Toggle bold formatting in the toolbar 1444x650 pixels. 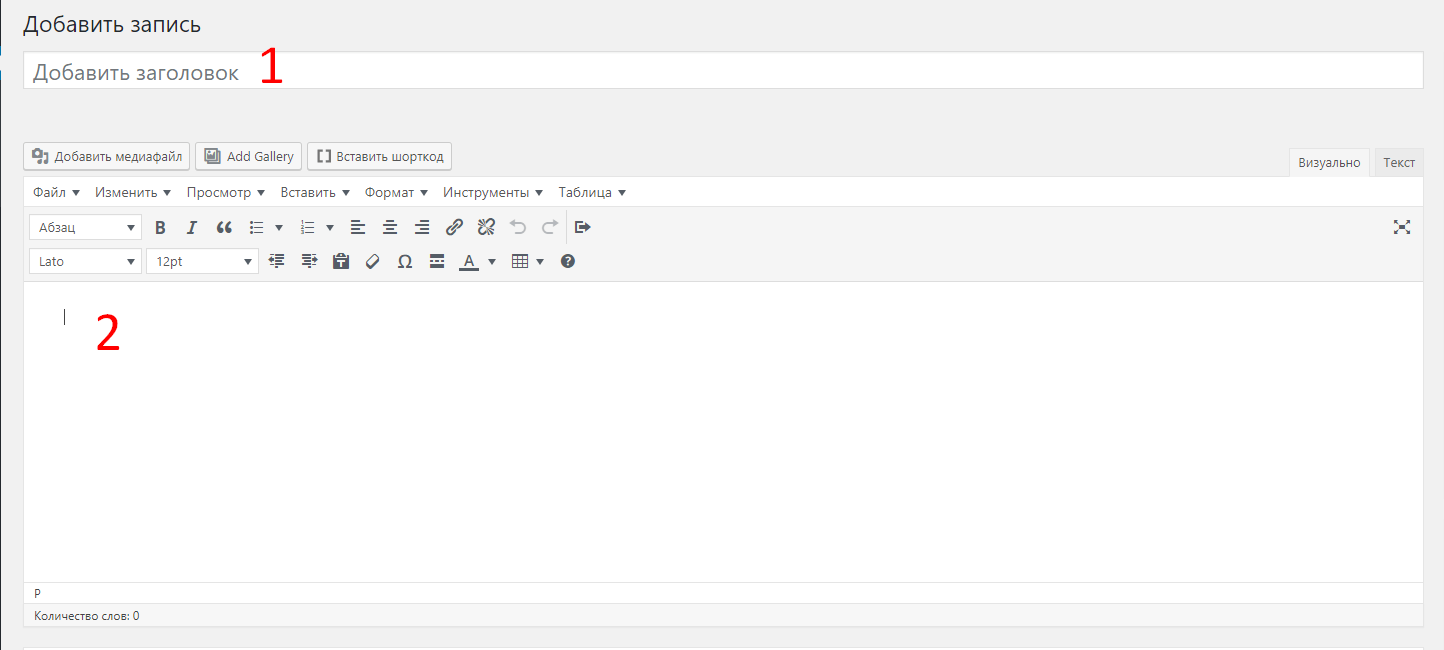(x=160, y=228)
